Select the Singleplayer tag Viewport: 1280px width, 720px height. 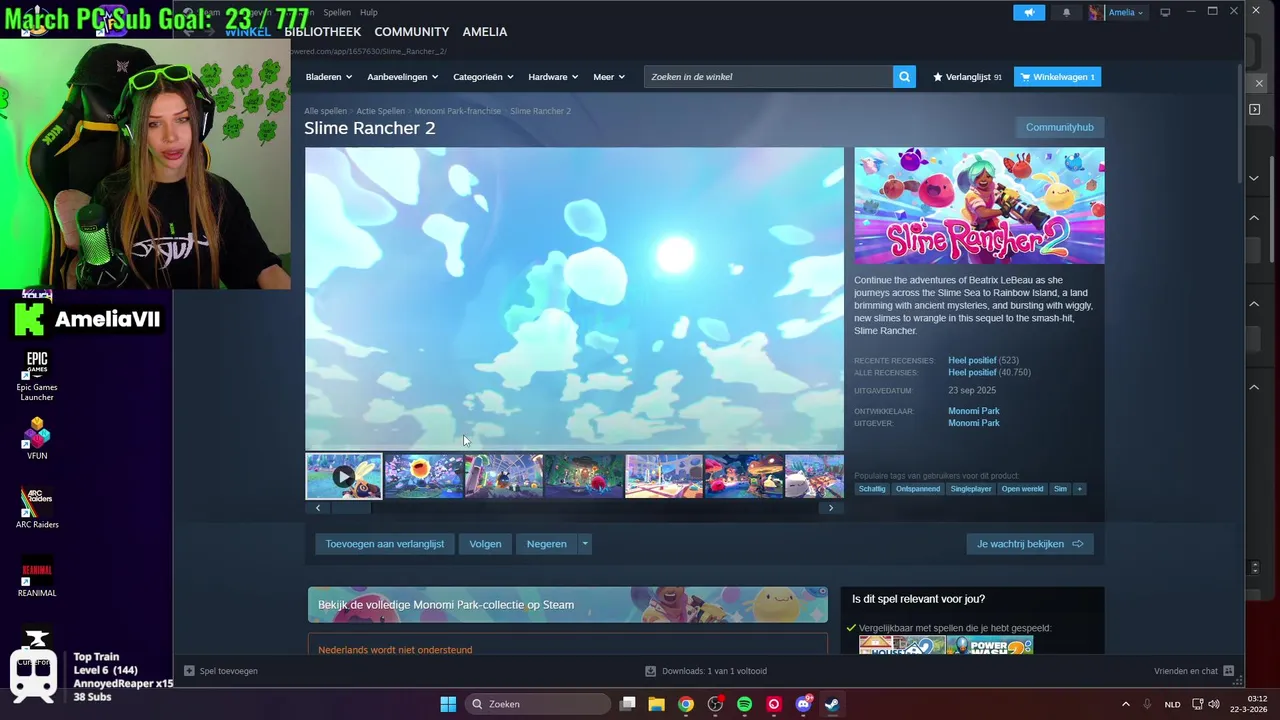(x=971, y=489)
